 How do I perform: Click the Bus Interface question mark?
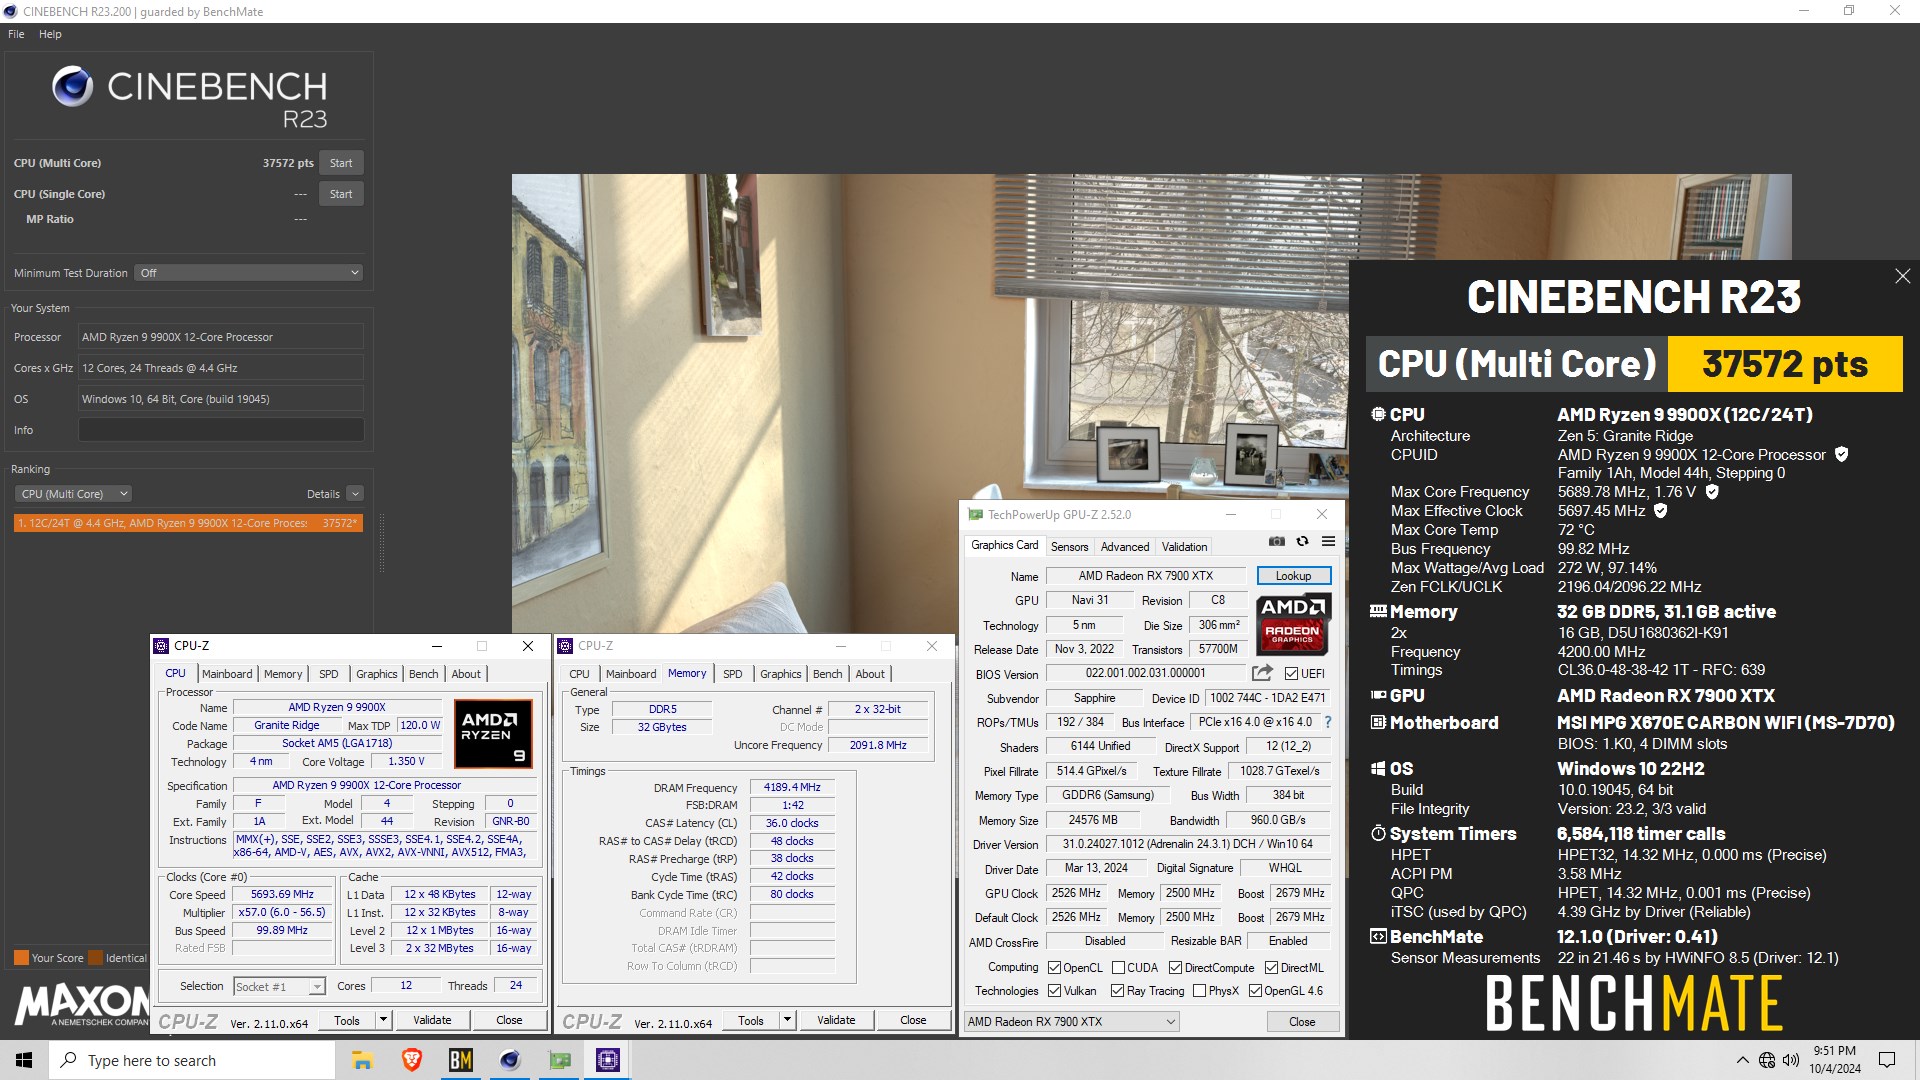click(1328, 722)
